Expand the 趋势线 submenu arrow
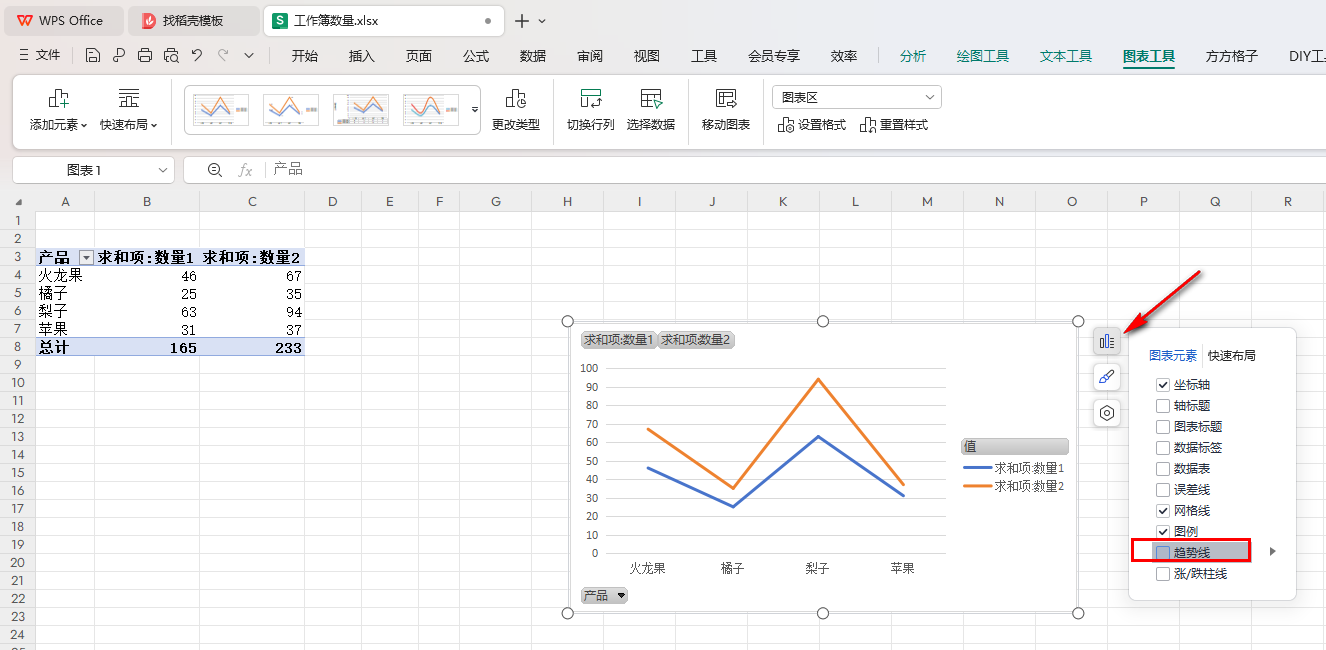 click(x=1273, y=551)
